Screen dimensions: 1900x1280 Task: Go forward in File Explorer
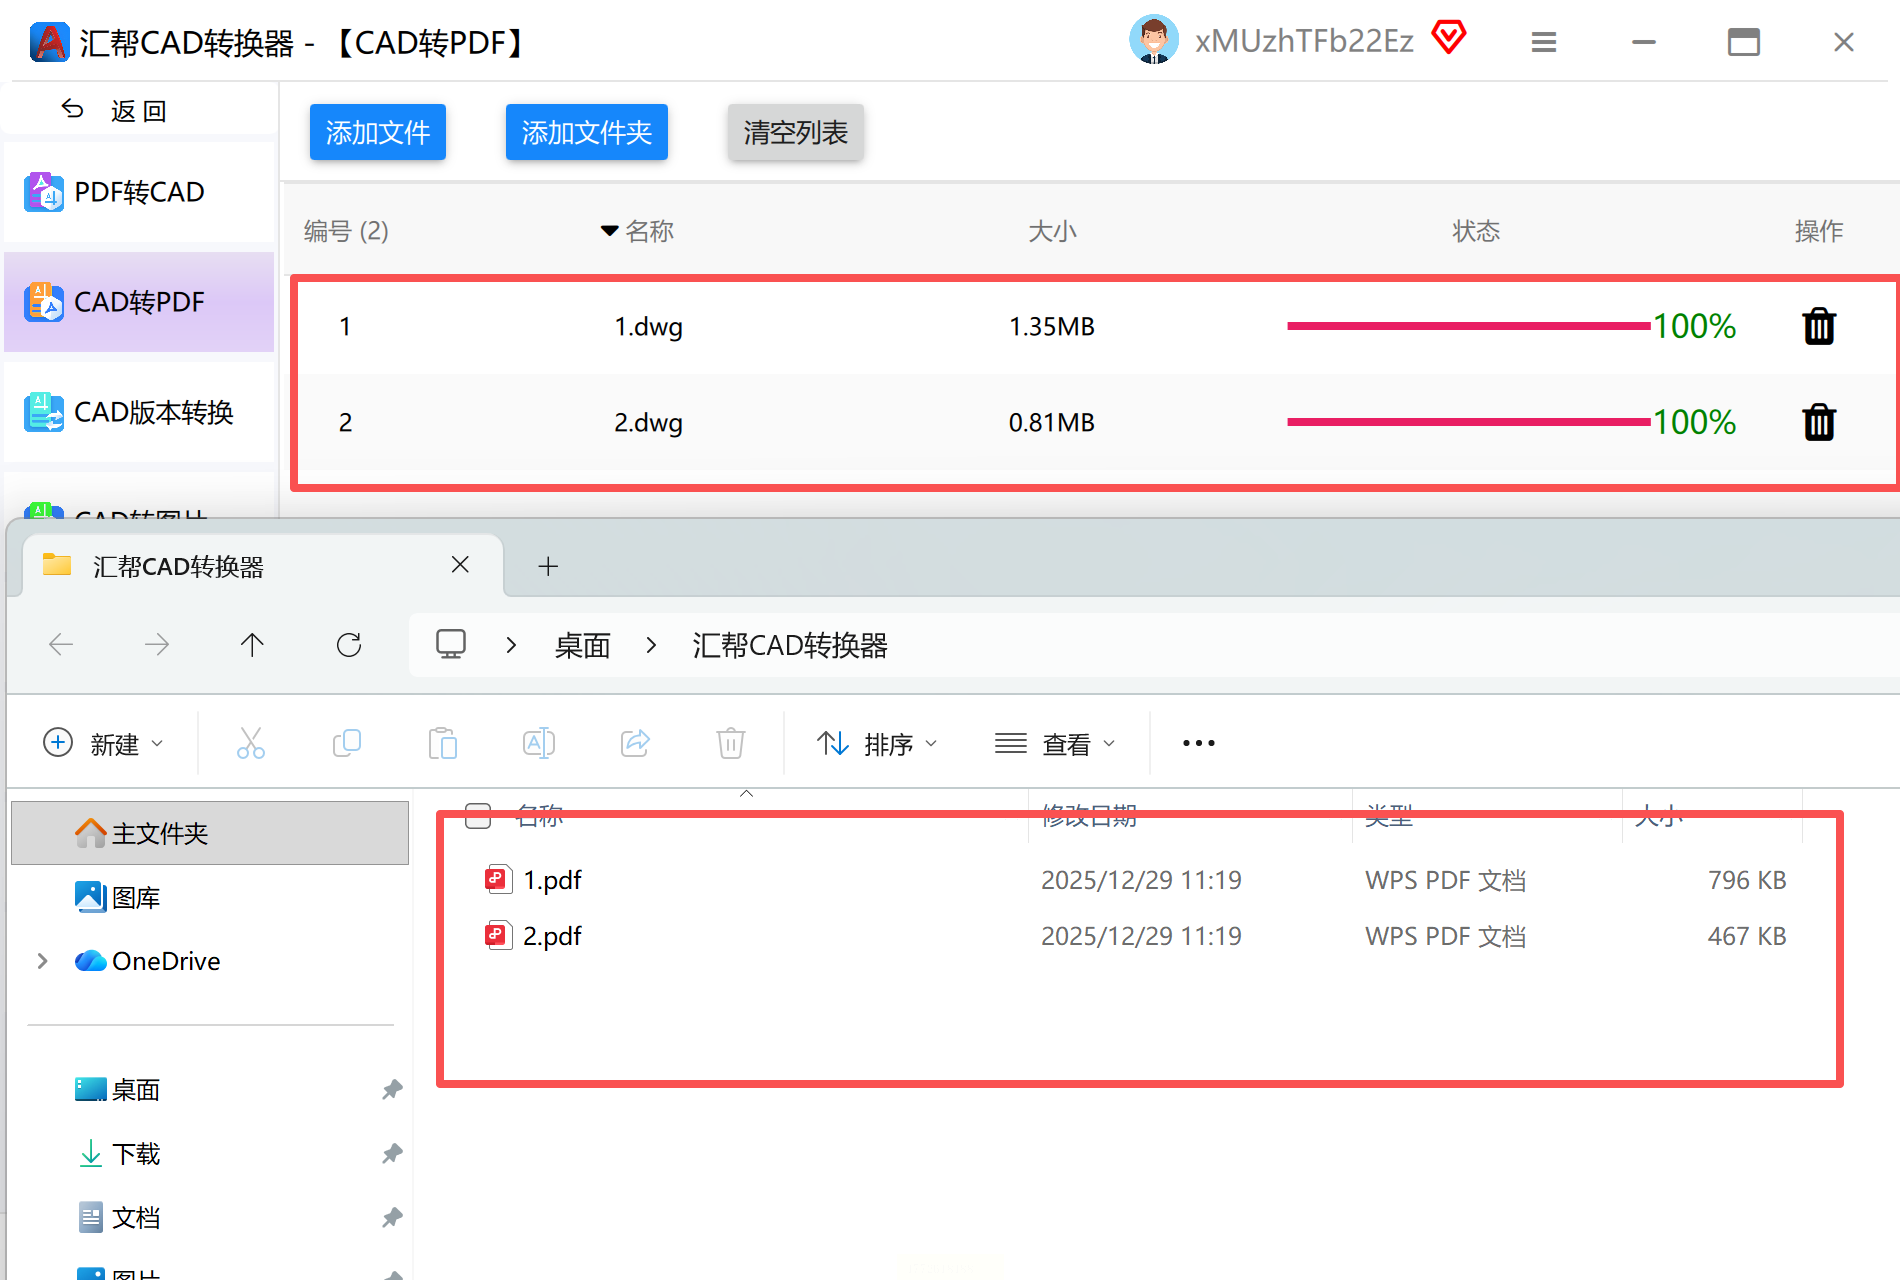tap(157, 645)
